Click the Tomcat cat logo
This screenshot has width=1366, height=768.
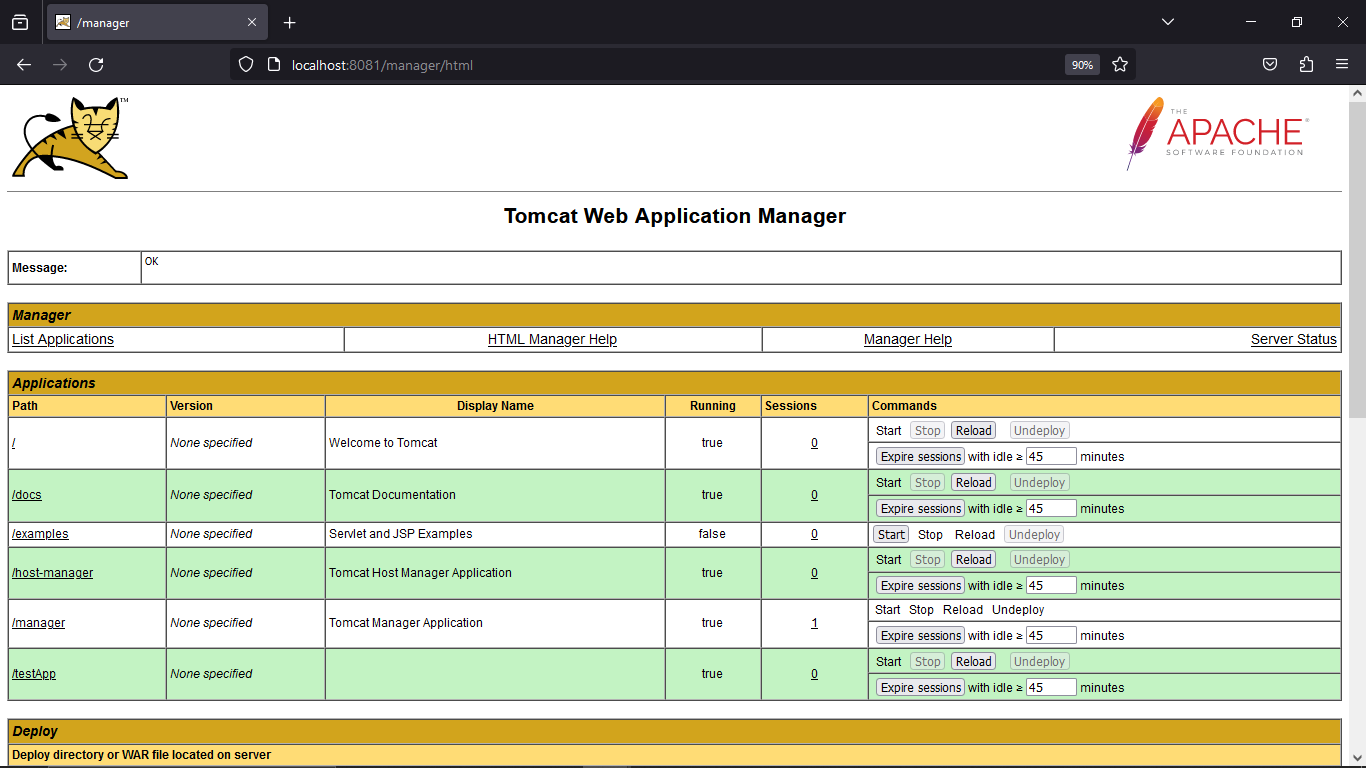70,138
